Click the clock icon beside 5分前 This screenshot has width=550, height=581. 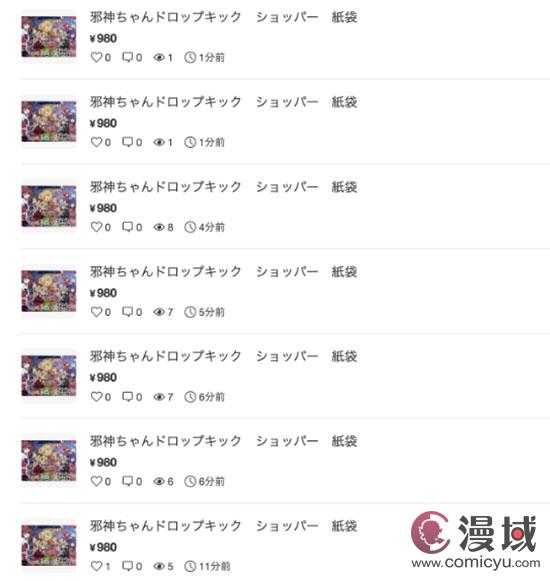[190, 312]
